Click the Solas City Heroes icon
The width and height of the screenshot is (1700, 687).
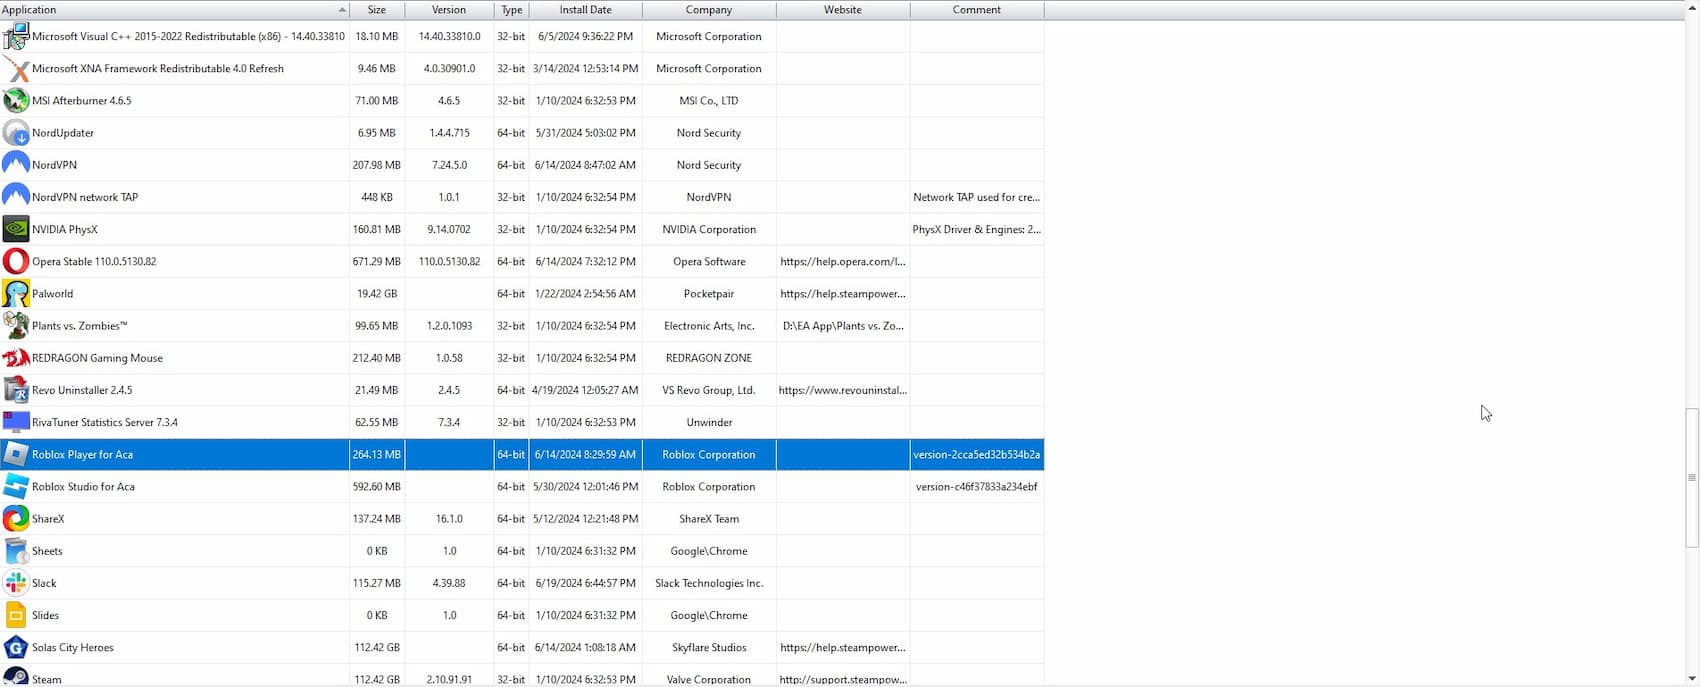click(16, 647)
